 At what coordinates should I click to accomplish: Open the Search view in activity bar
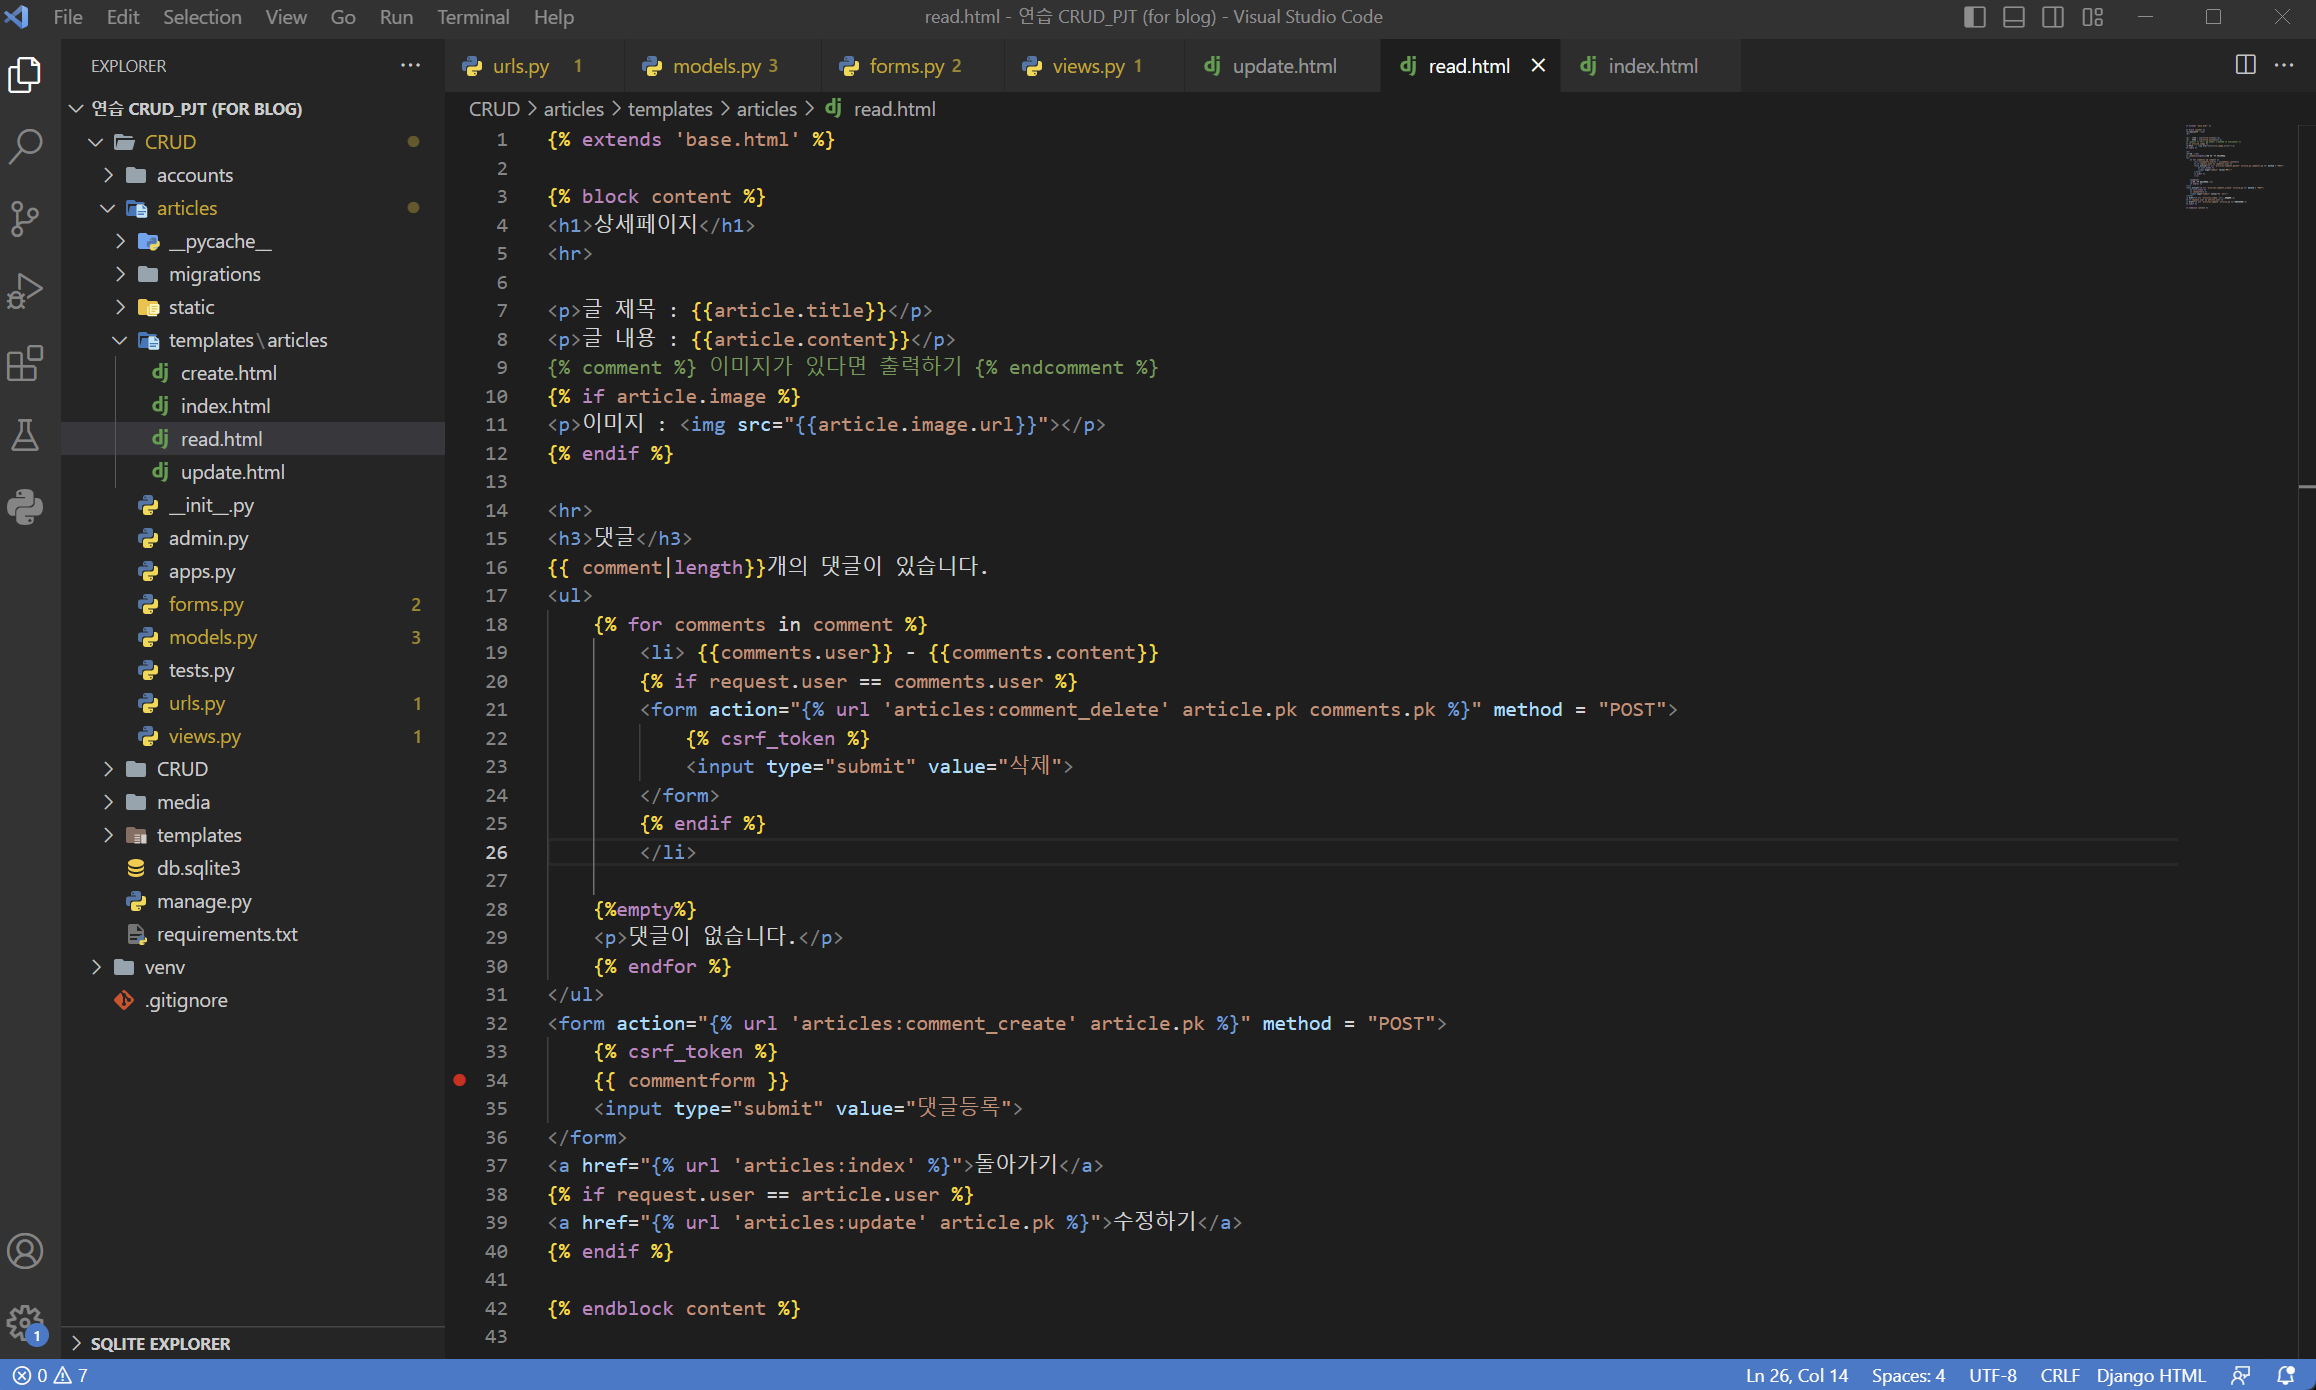tap(25, 146)
